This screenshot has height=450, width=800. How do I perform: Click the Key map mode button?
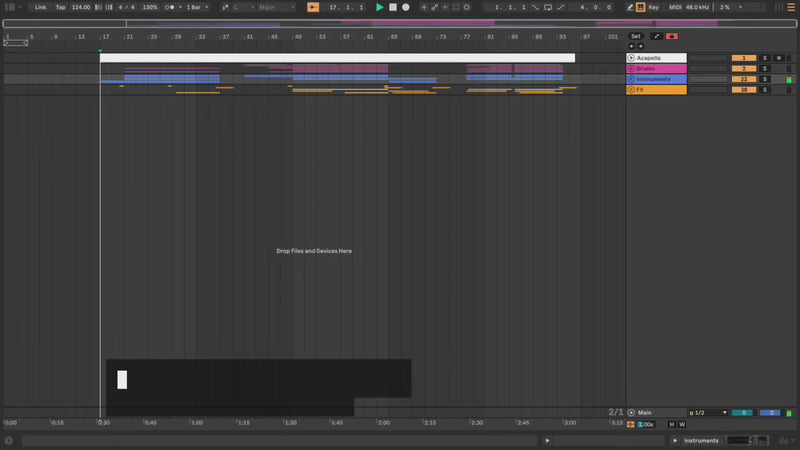click(x=653, y=7)
